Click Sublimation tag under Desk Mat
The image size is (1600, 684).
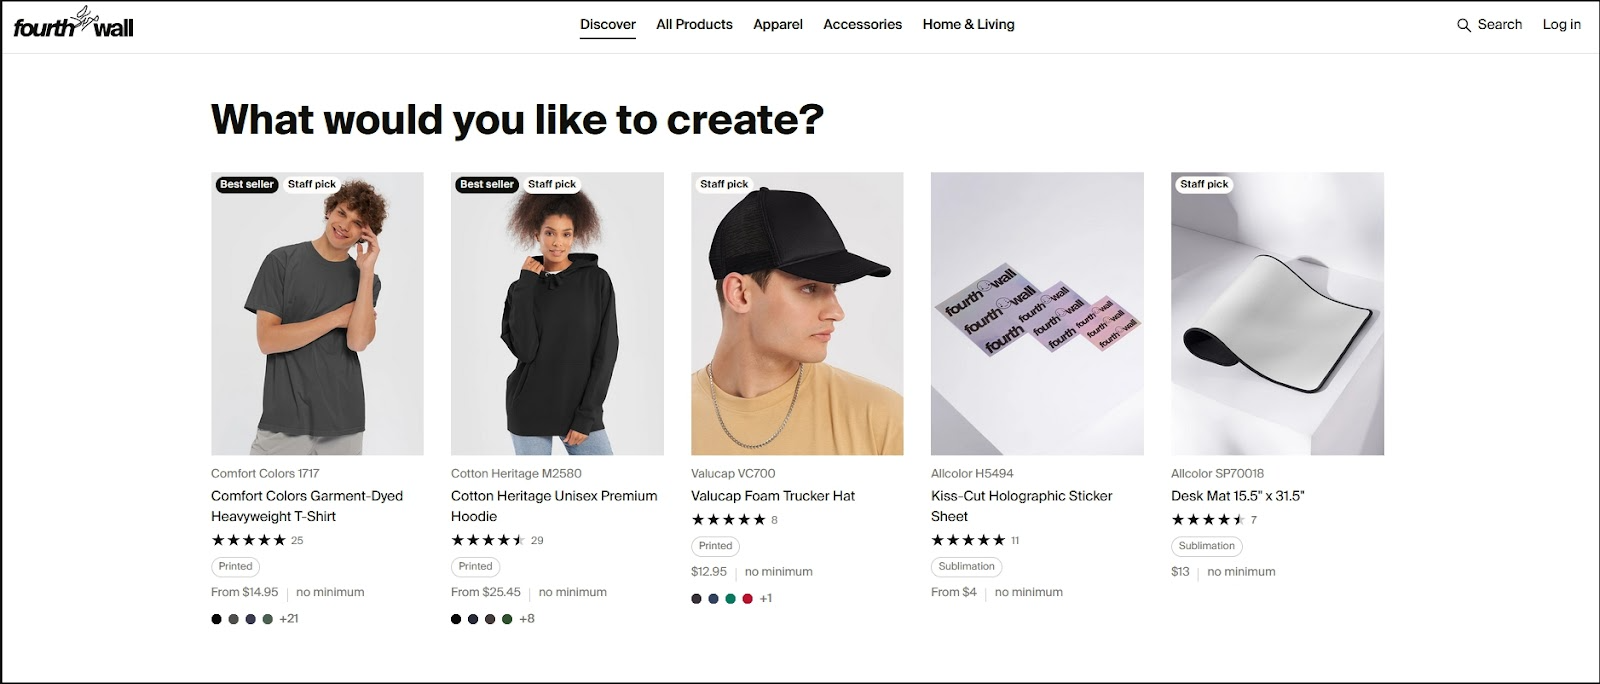click(1206, 546)
